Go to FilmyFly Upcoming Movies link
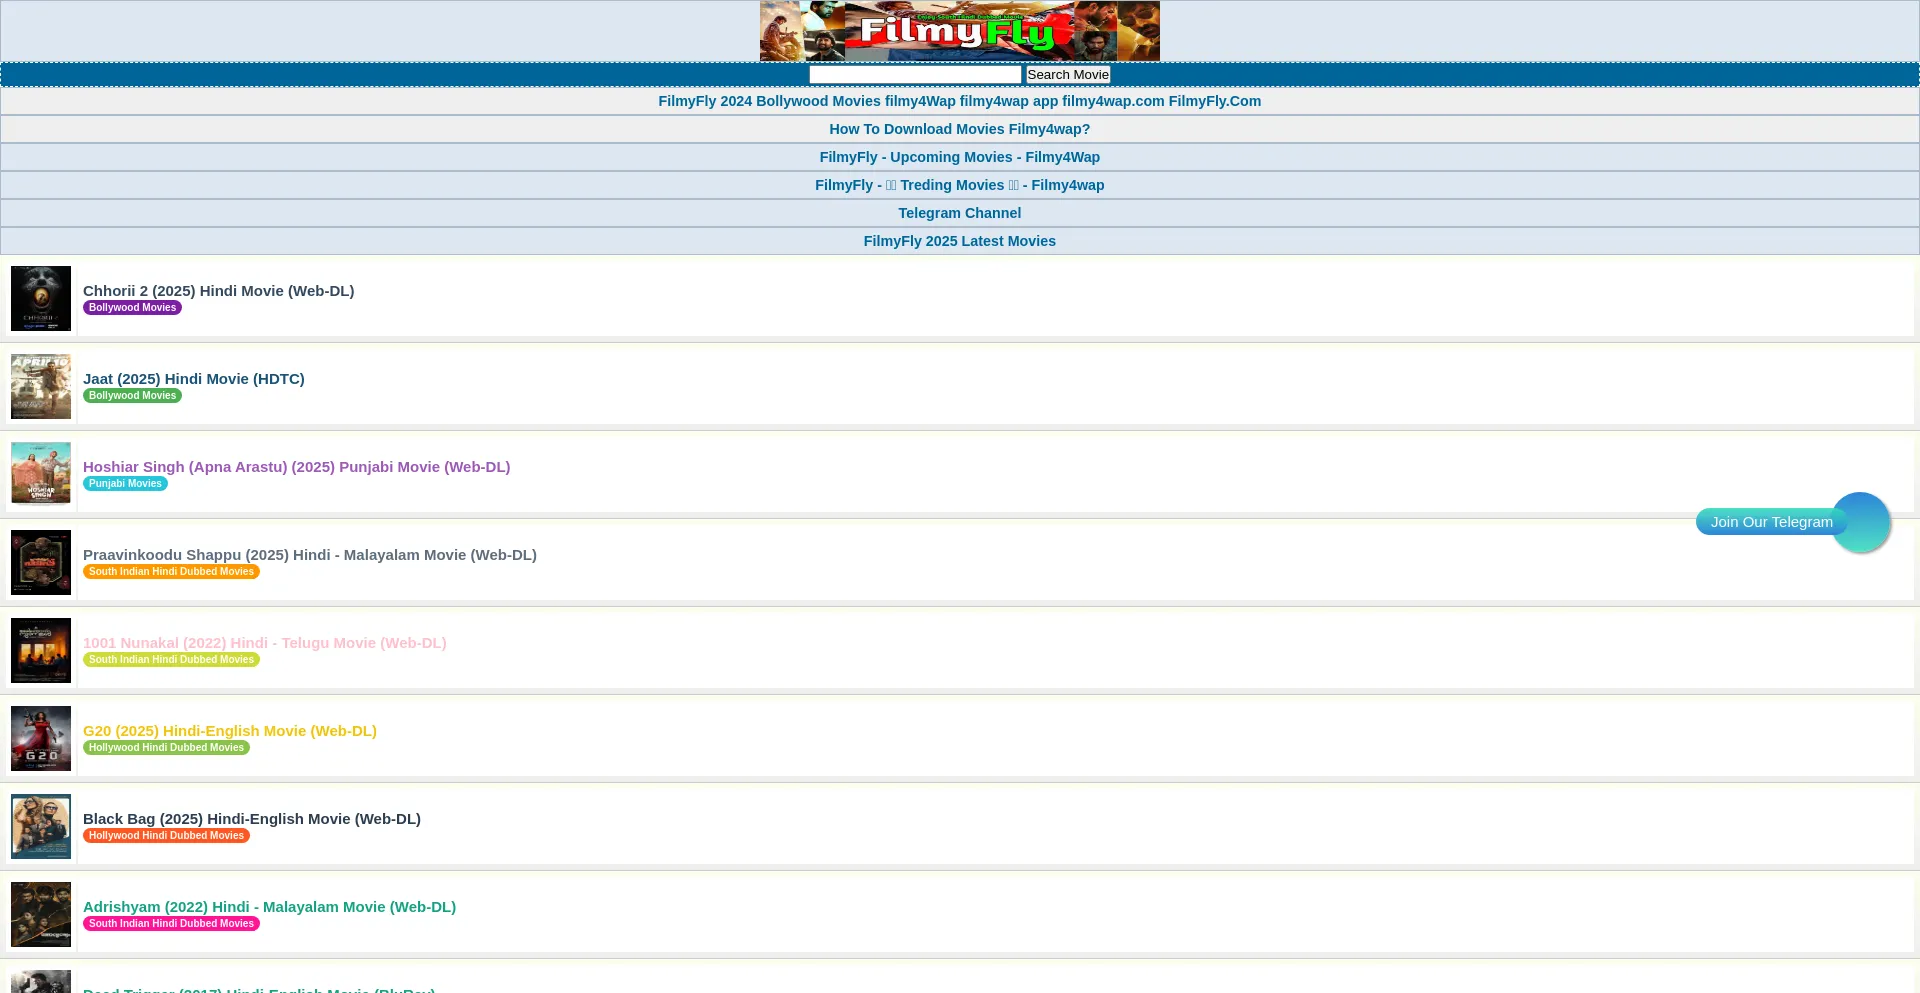The width and height of the screenshot is (1920, 993). [959, 157]
